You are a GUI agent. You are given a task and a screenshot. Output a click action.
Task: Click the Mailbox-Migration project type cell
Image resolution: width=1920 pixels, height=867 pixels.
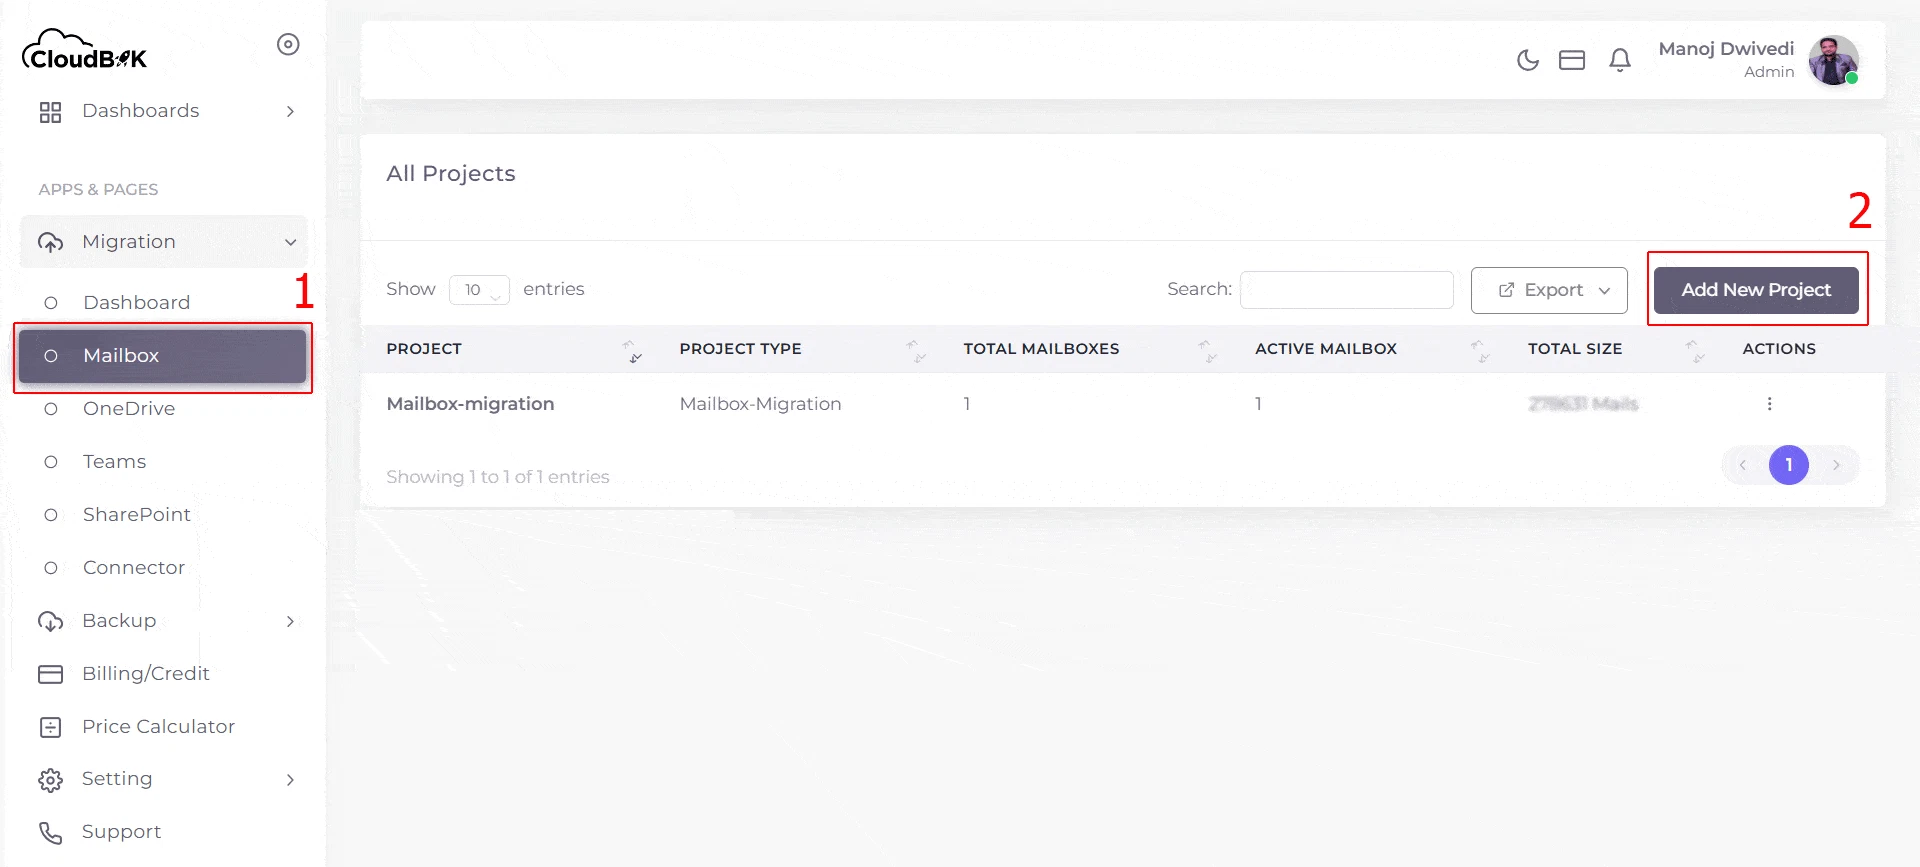point(760,404)
